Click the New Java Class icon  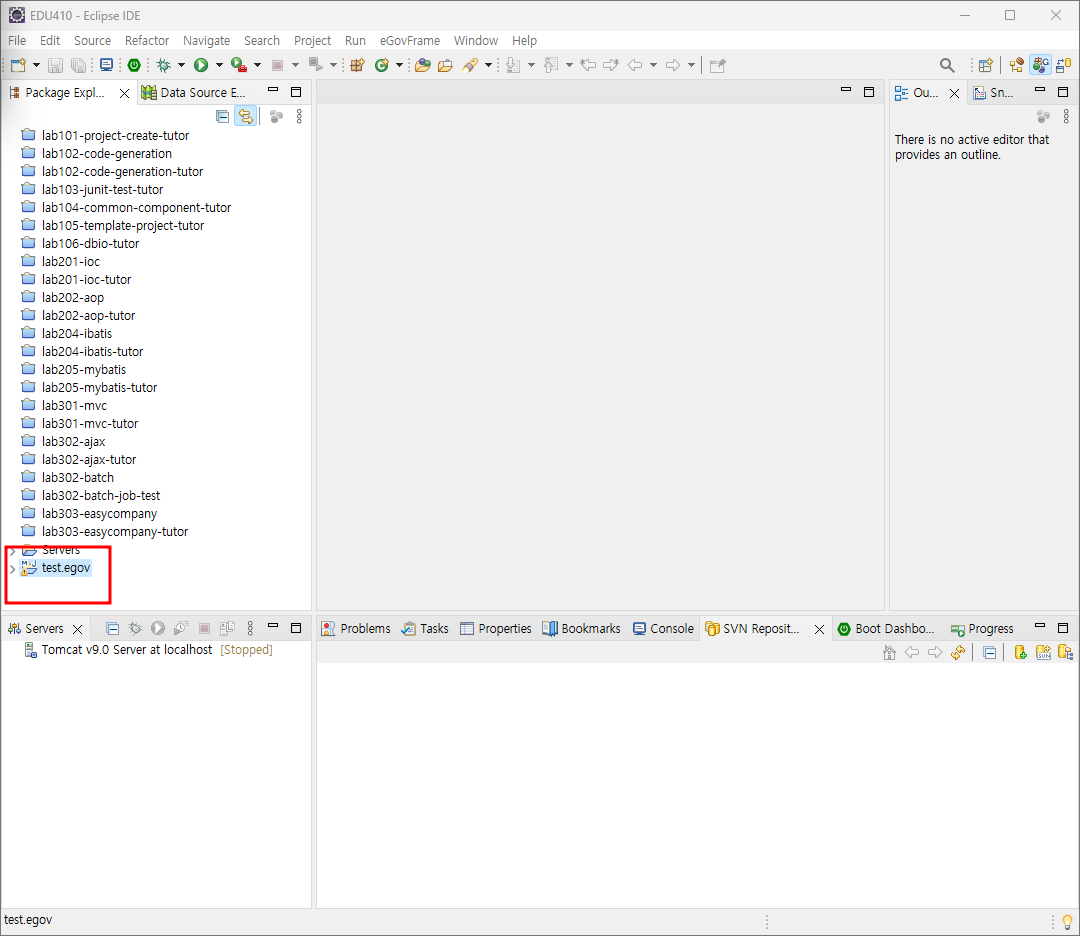(x=382, y=65)
